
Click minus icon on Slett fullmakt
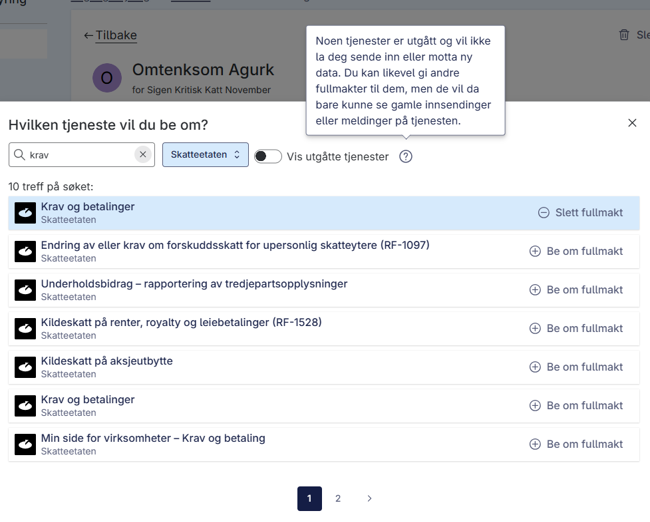[x=543, y=213]
